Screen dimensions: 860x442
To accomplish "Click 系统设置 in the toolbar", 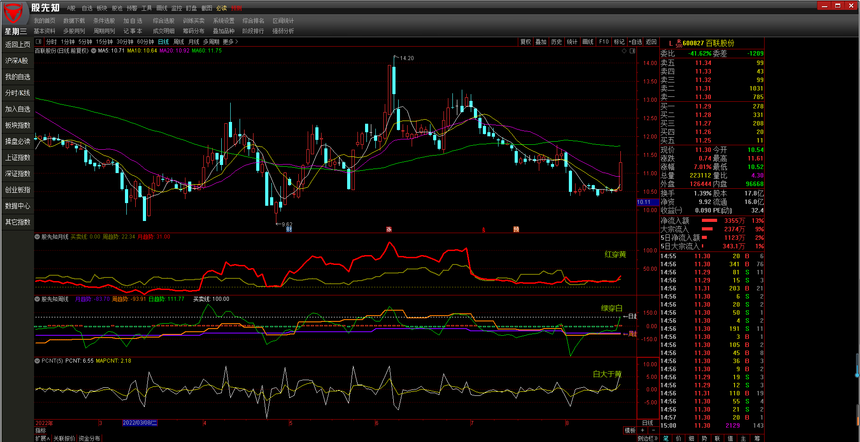I will [223, 20].
